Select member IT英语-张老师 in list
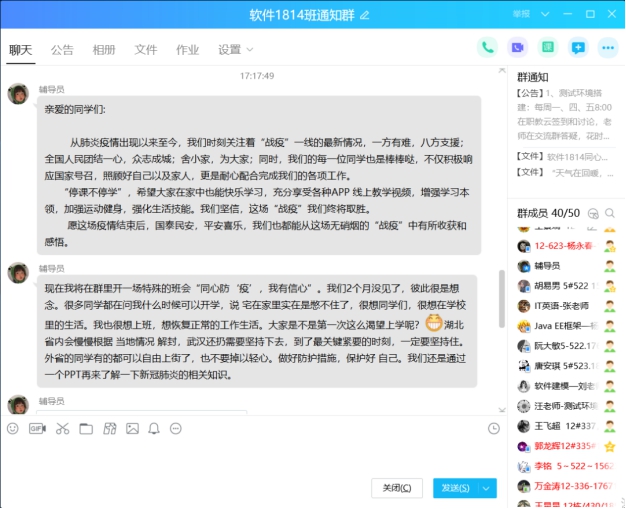 tap(566, 304)
